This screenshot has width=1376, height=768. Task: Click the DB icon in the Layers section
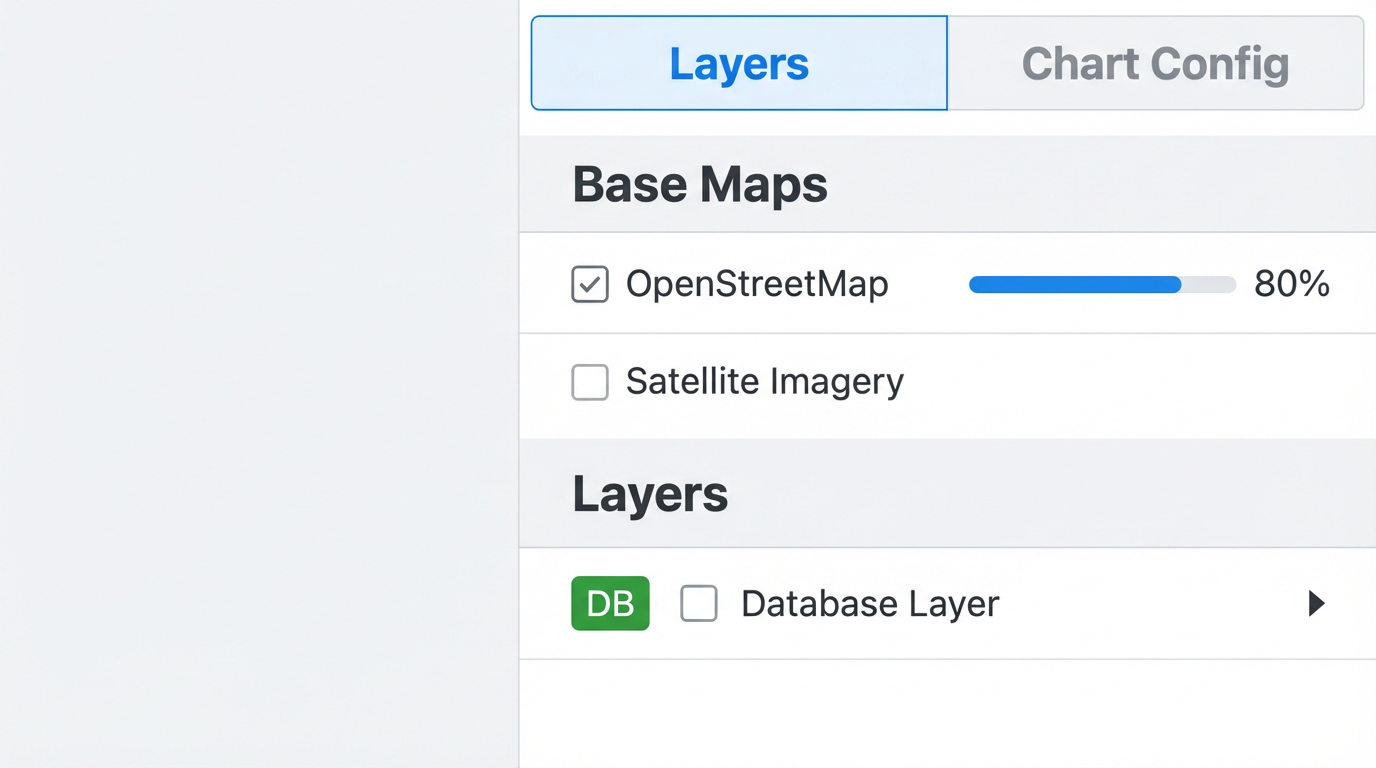coord(610,603)
